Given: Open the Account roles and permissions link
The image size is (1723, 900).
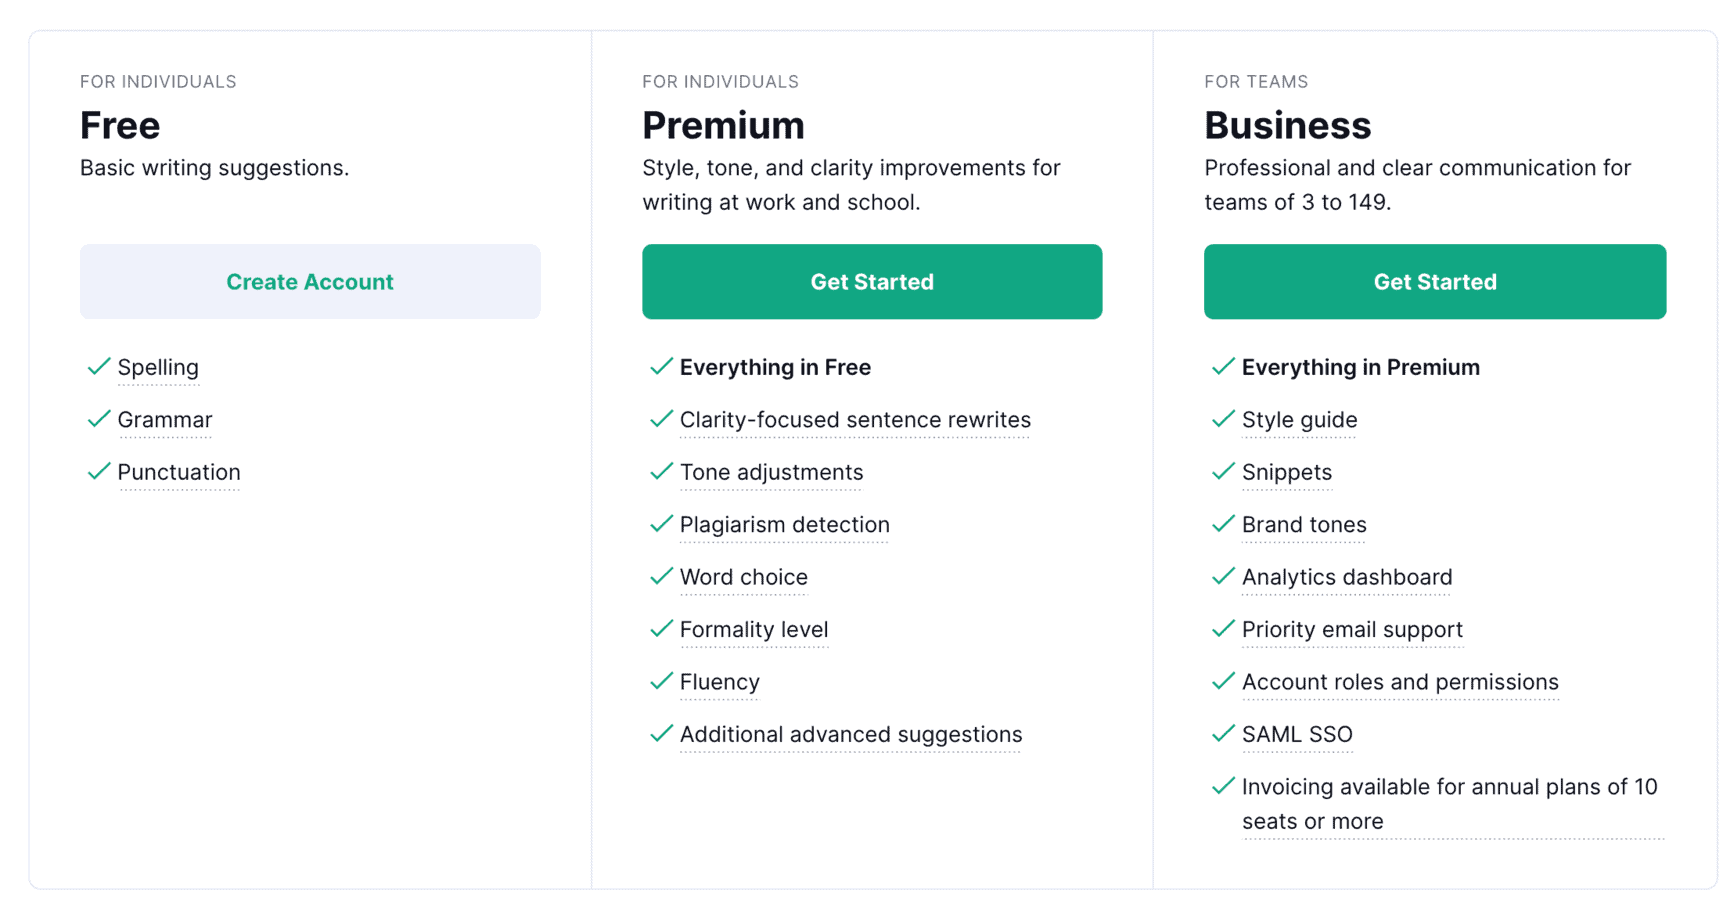Looking at the screenshot, I should 1400,682.
